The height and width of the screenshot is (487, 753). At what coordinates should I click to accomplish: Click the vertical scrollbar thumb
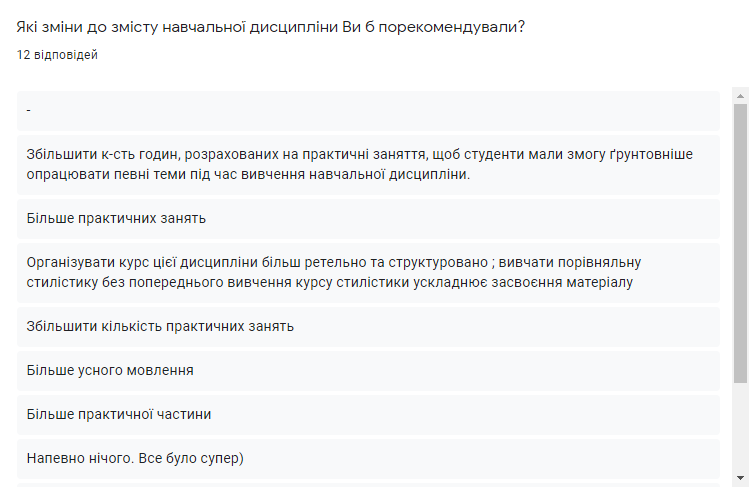click(740, 240)
